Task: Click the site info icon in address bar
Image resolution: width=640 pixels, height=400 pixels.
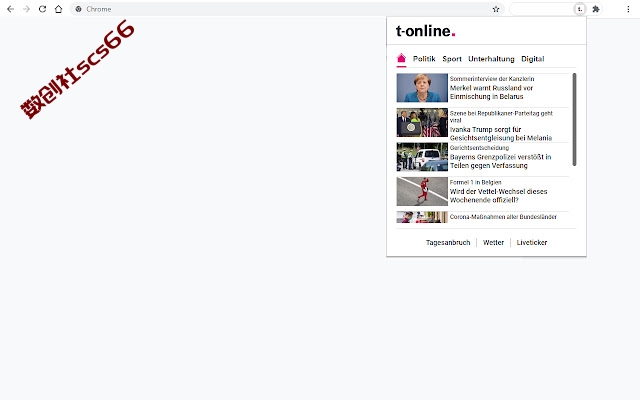Action: (78, 9)
